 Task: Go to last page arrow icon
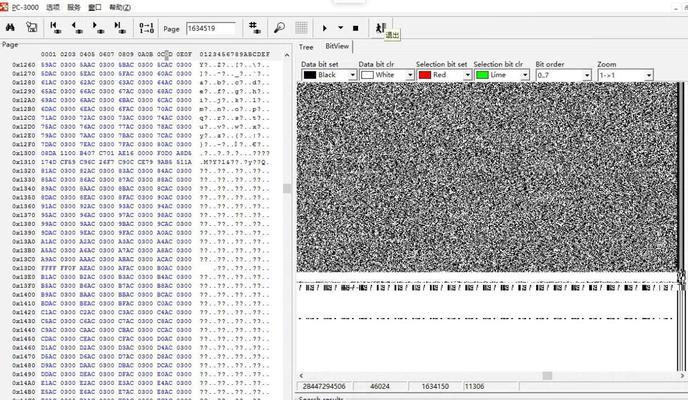point(119,28)
